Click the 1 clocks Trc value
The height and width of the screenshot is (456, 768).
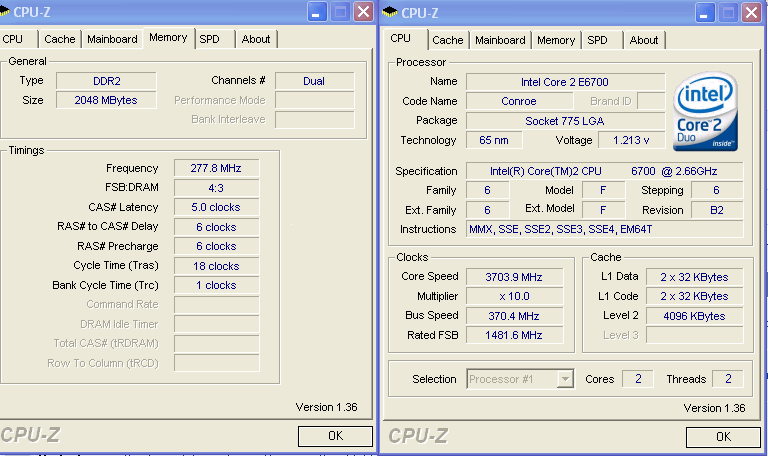(216, 286)
